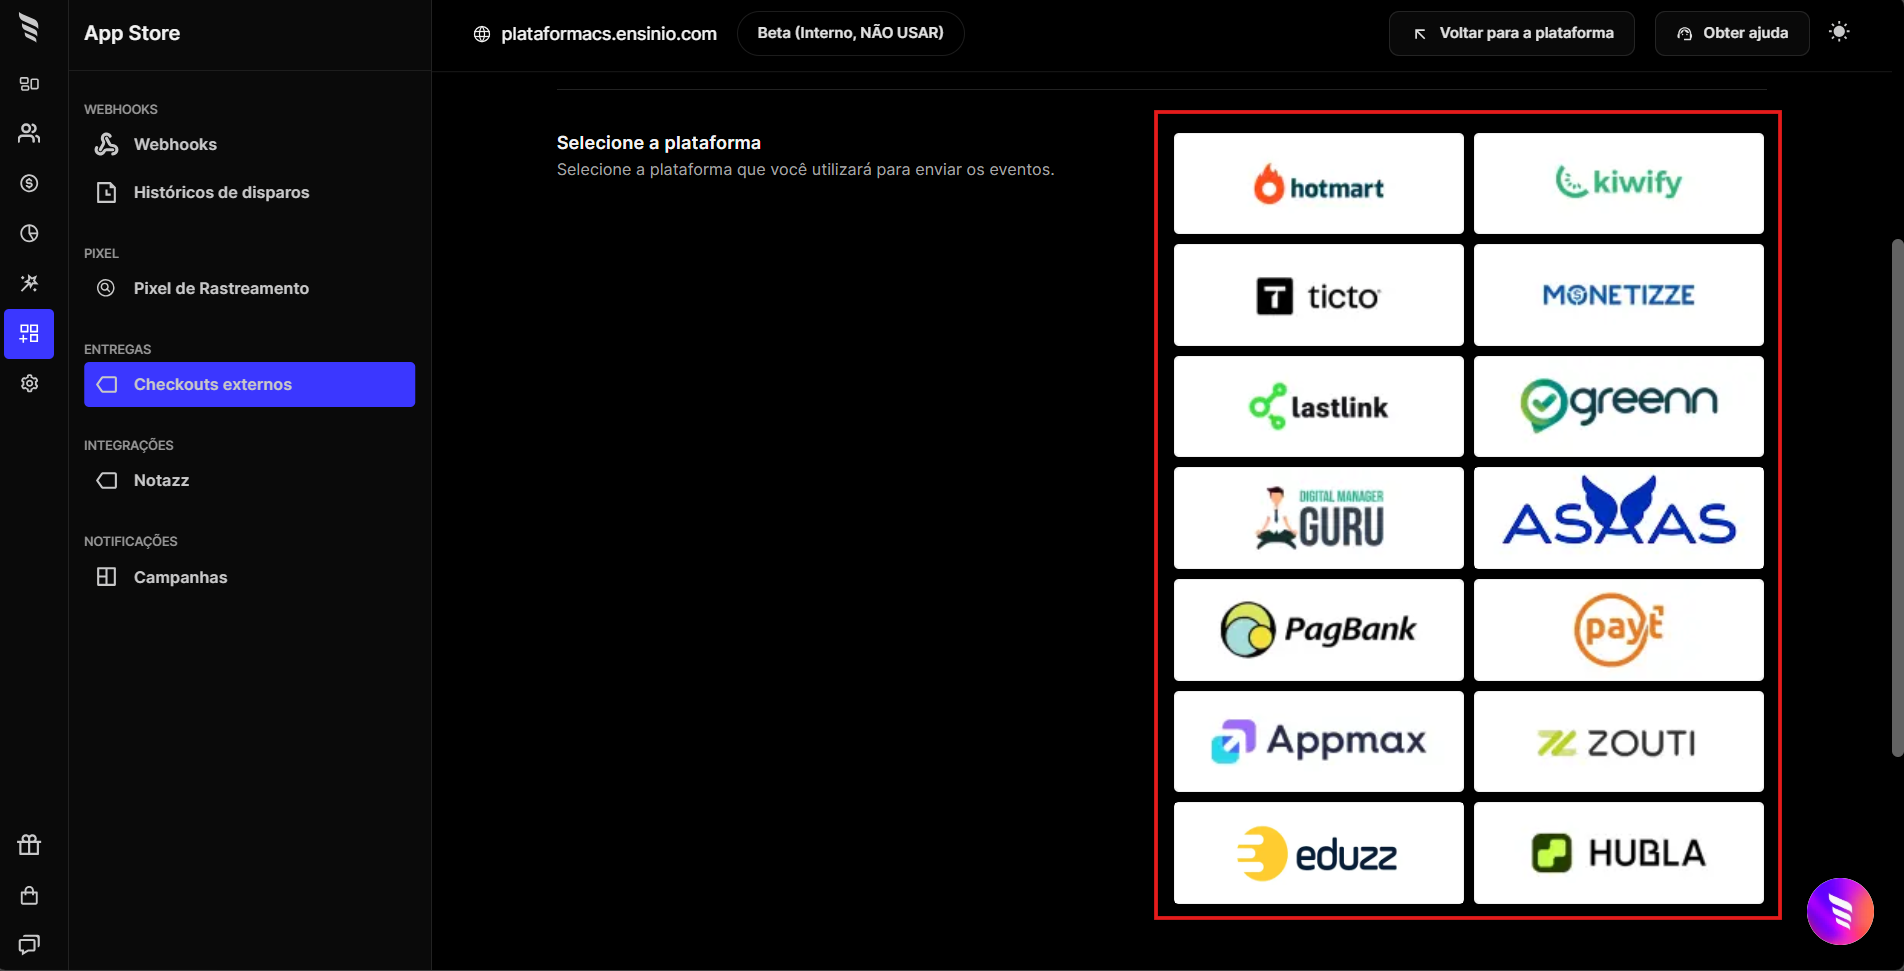Toggle the light/dark theme sun icon
Screen dimensions: 1904x971
(x=1838, y=32)
